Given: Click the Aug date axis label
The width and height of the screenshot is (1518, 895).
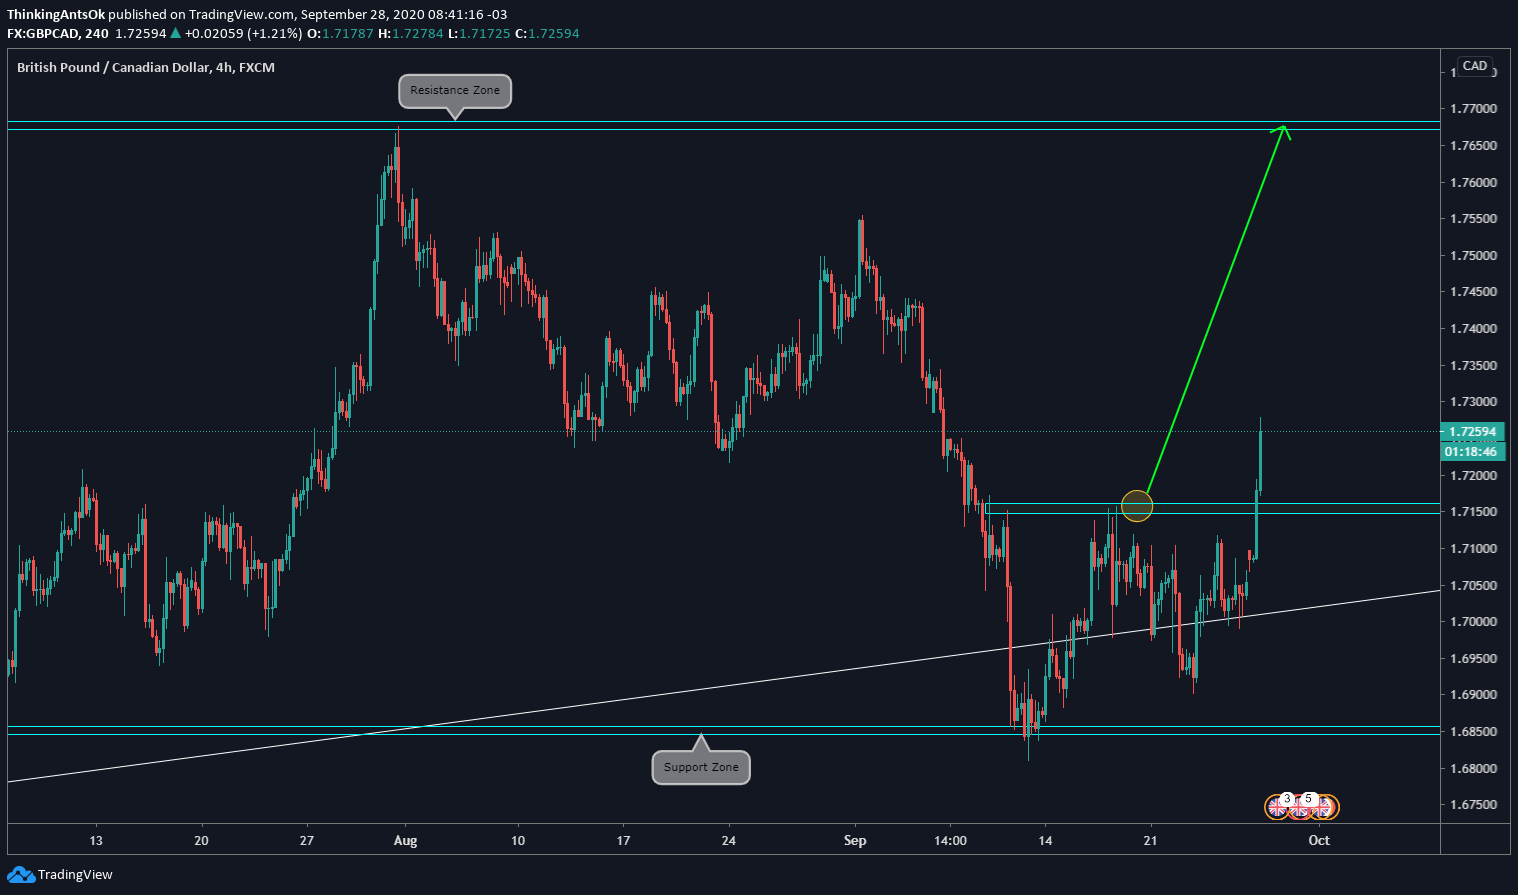Looking at the screenshot, I should pos(405,841).
